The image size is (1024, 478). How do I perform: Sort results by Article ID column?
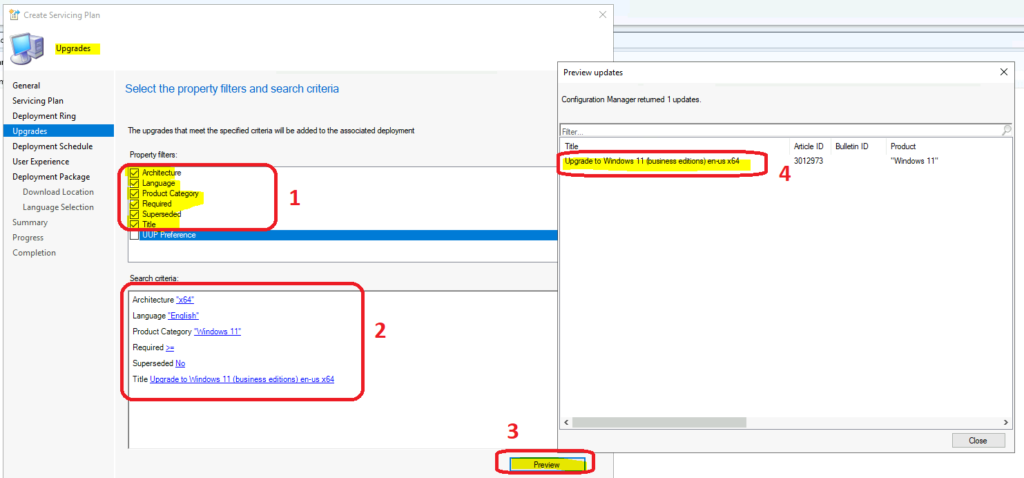[x=810, y=146]
